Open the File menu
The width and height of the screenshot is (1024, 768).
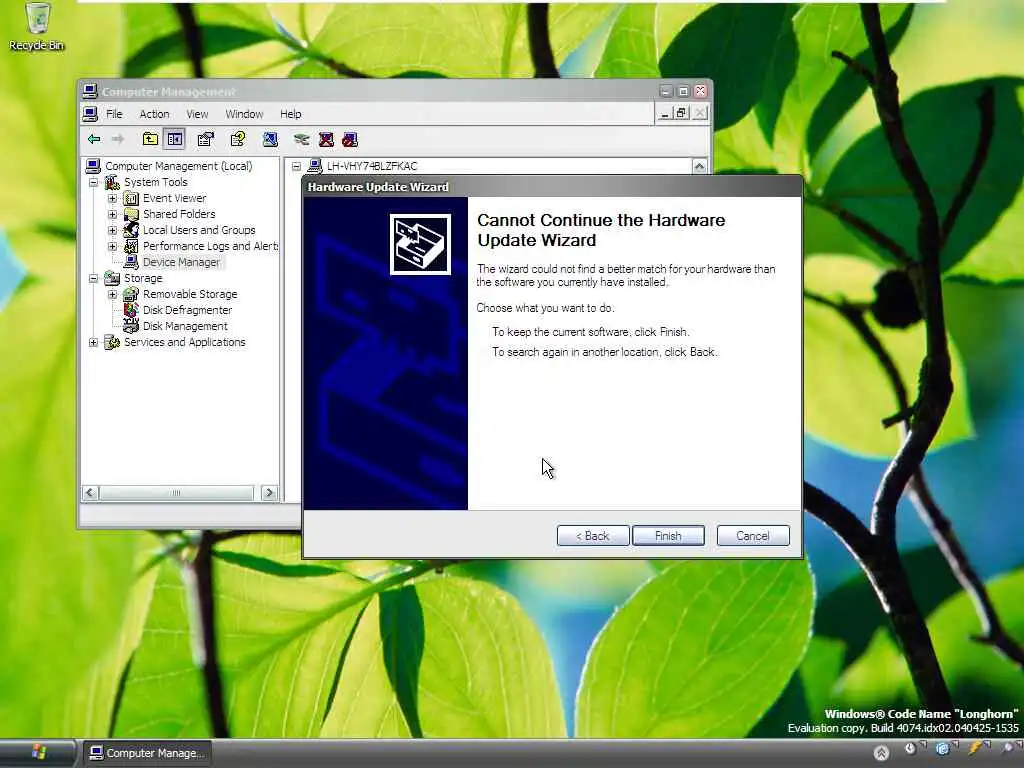(x=114, y=114)
